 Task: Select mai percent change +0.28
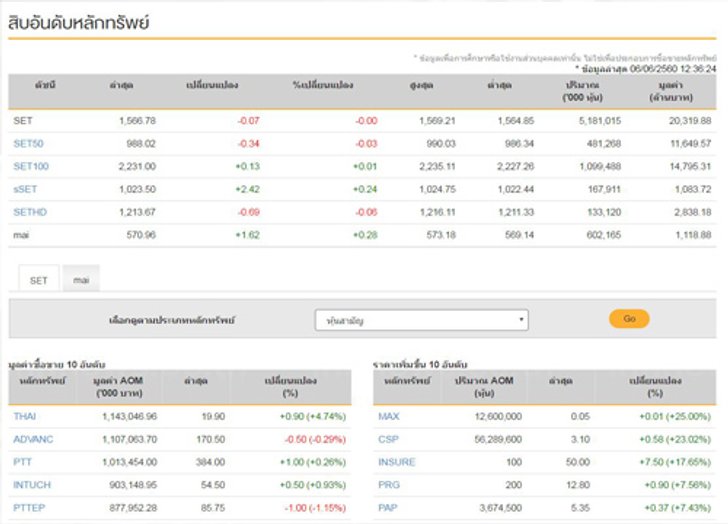coord(365,235)
